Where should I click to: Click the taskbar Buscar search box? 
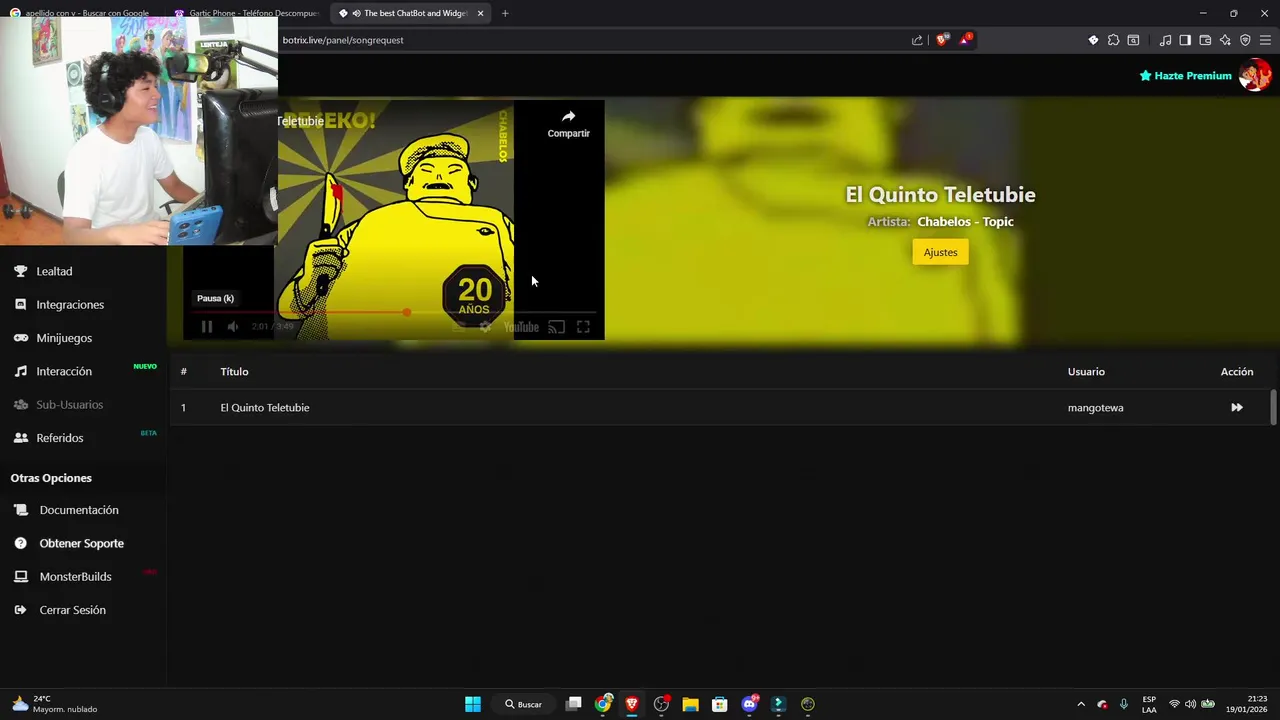[x=524, y=704]
